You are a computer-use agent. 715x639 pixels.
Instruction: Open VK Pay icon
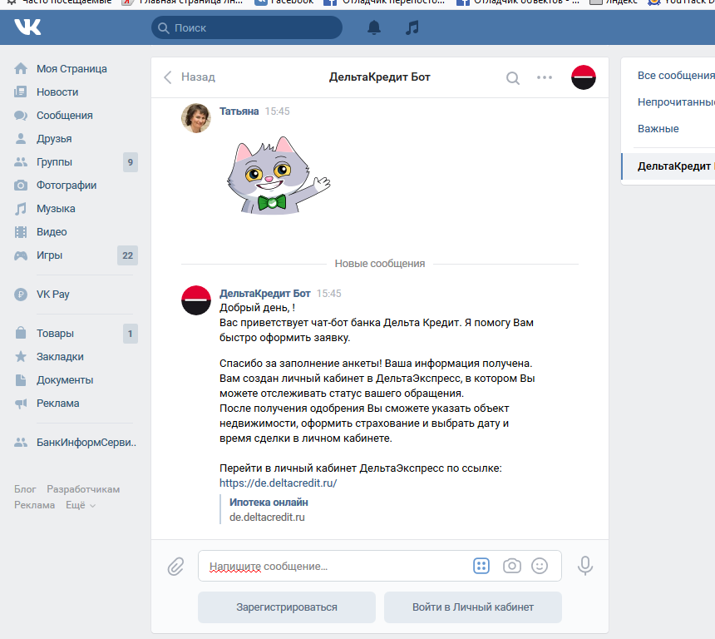[21, 294]
